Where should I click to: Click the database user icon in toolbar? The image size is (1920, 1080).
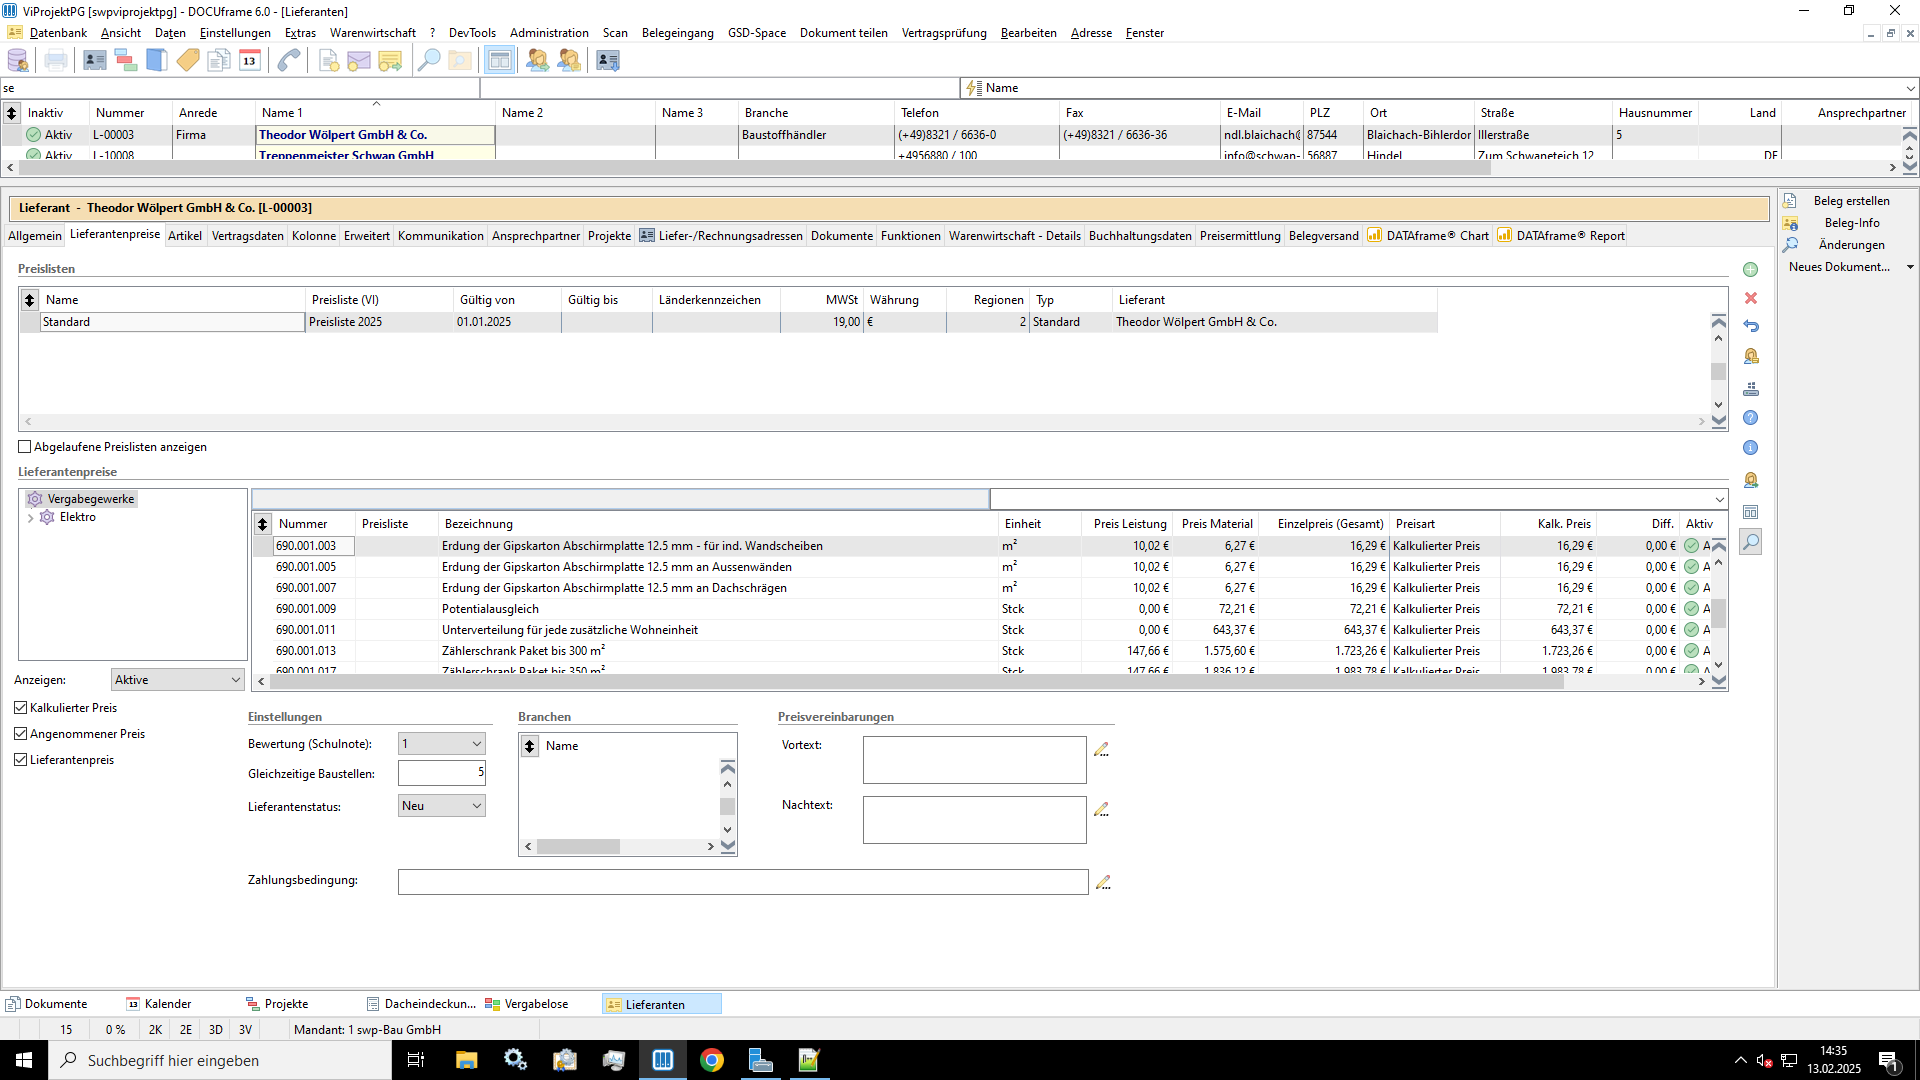click(x=18, y=61)
